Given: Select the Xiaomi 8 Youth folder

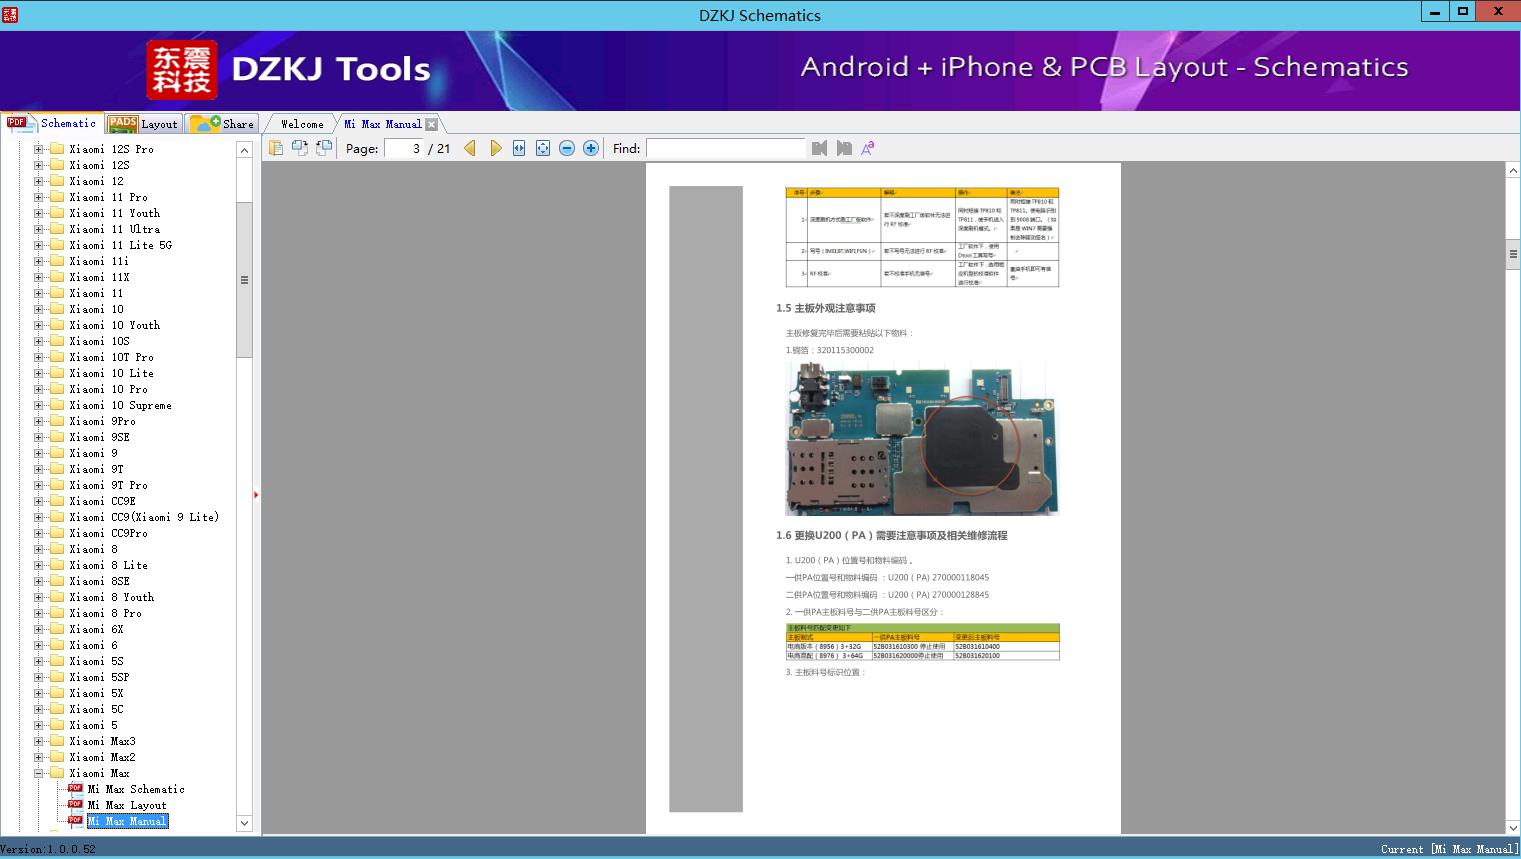Looking at the screenshot, I should [x=111, y=597].
